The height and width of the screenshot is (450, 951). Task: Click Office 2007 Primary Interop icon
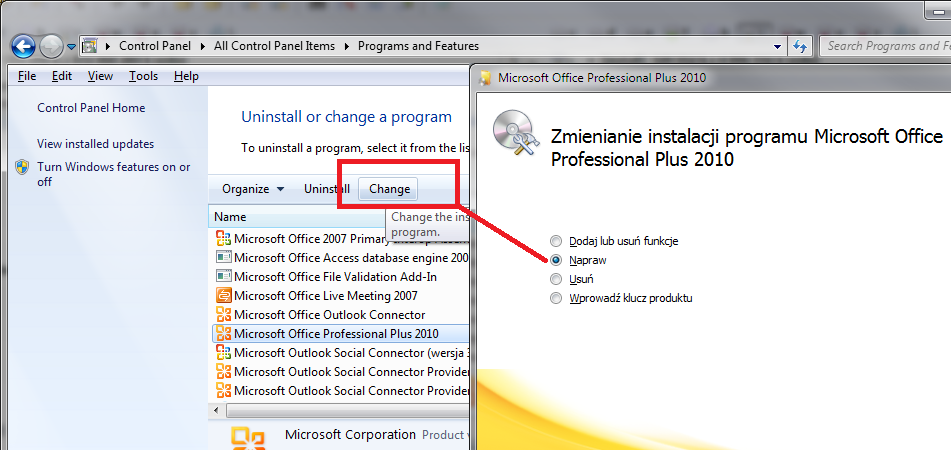click(x=224, y=239)
